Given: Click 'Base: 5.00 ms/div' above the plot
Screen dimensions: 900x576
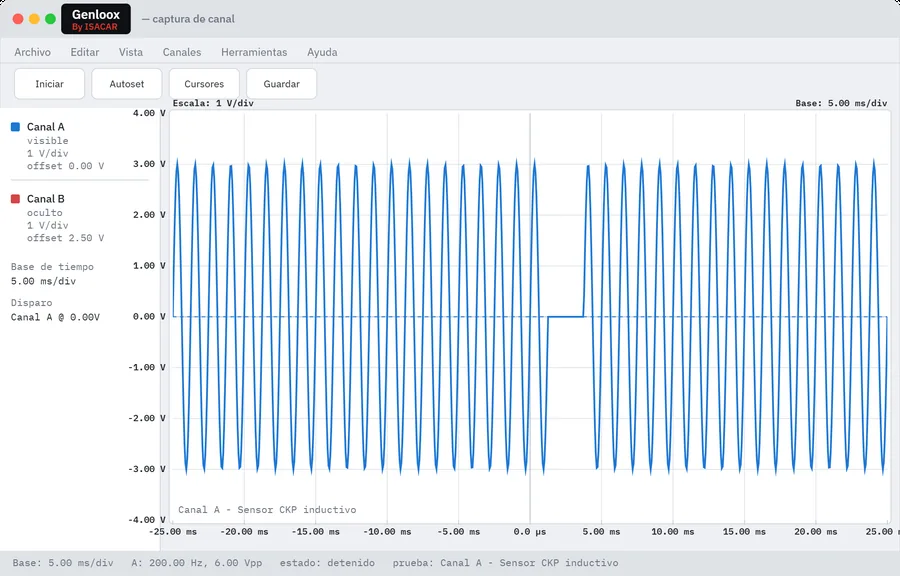Looking at the screenshot, I should [841, 103].
